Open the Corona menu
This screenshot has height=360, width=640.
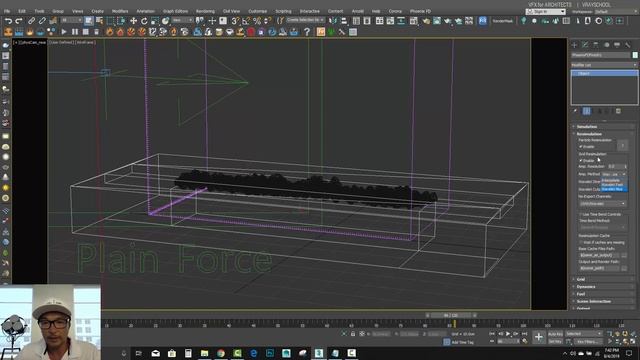pos(395,11)
